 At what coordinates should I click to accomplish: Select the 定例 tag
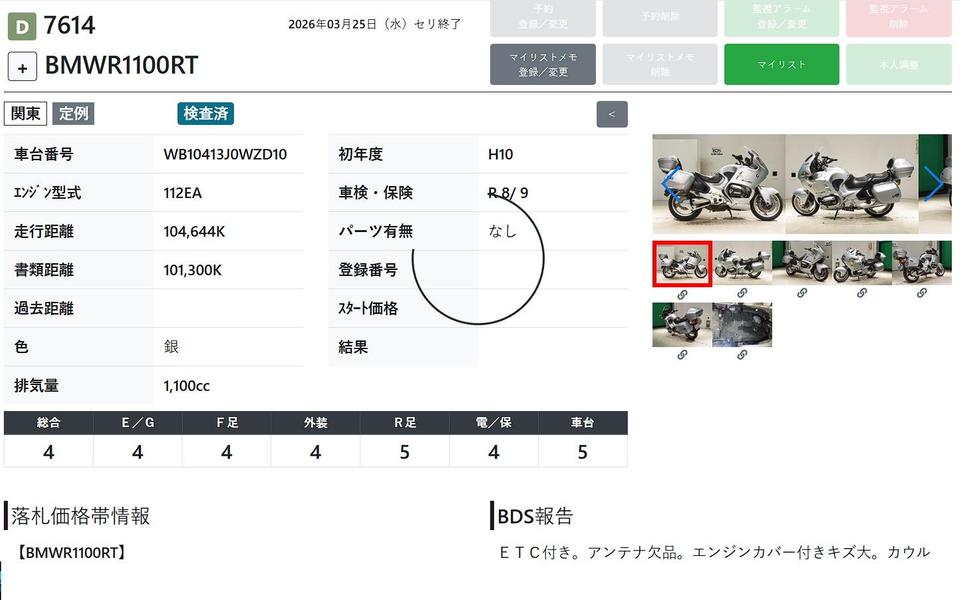pos(73,114)
